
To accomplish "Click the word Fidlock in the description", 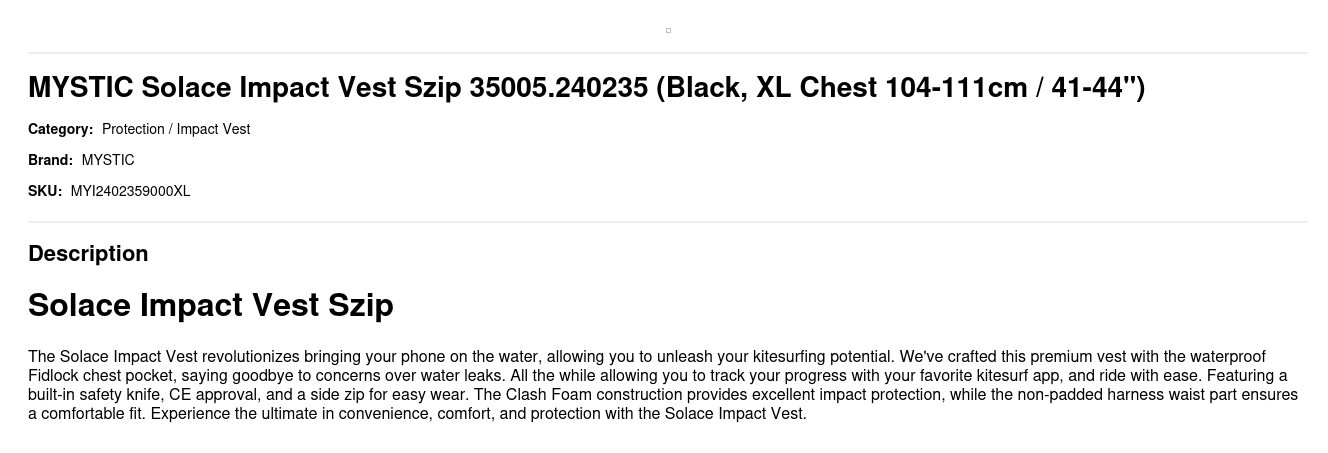I will click(54, 376).
